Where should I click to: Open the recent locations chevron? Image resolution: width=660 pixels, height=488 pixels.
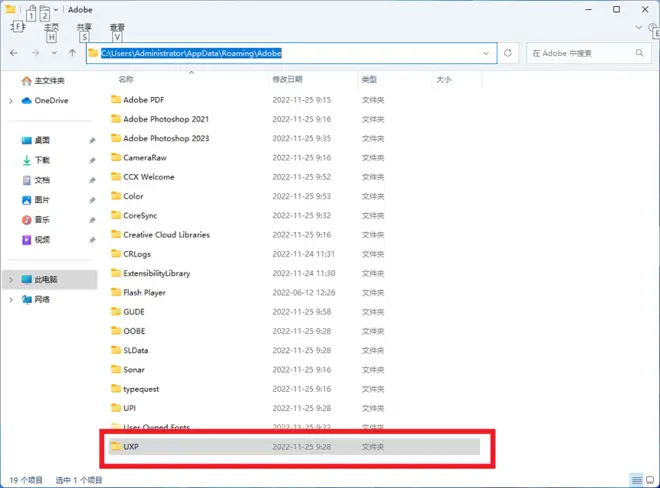54,53
